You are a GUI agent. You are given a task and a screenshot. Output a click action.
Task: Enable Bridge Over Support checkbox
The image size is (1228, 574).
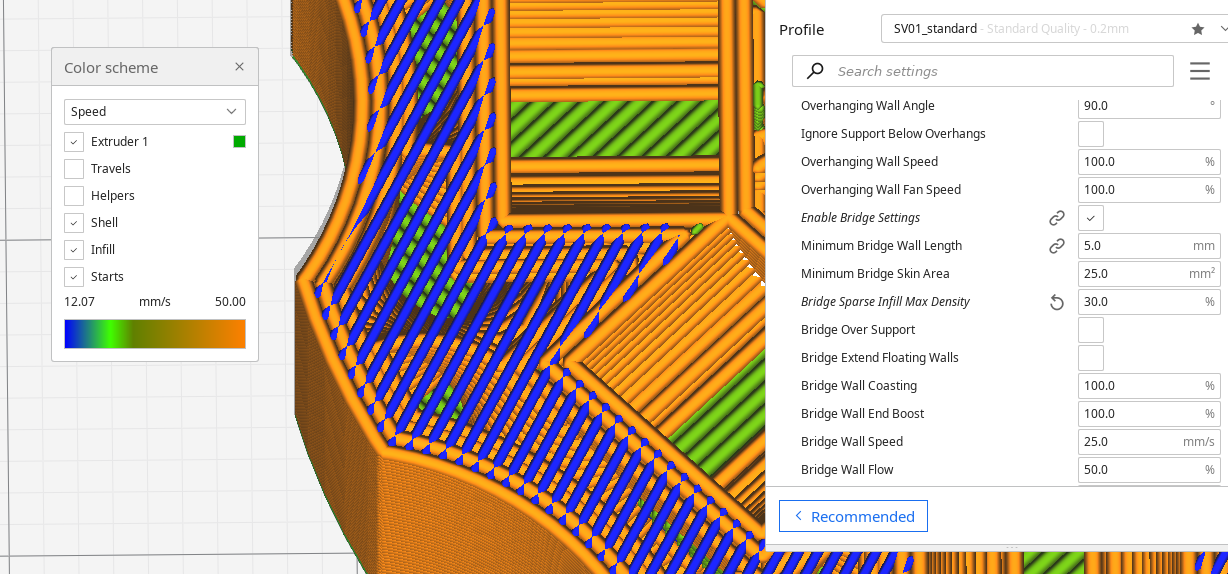tap(1091, 330)
